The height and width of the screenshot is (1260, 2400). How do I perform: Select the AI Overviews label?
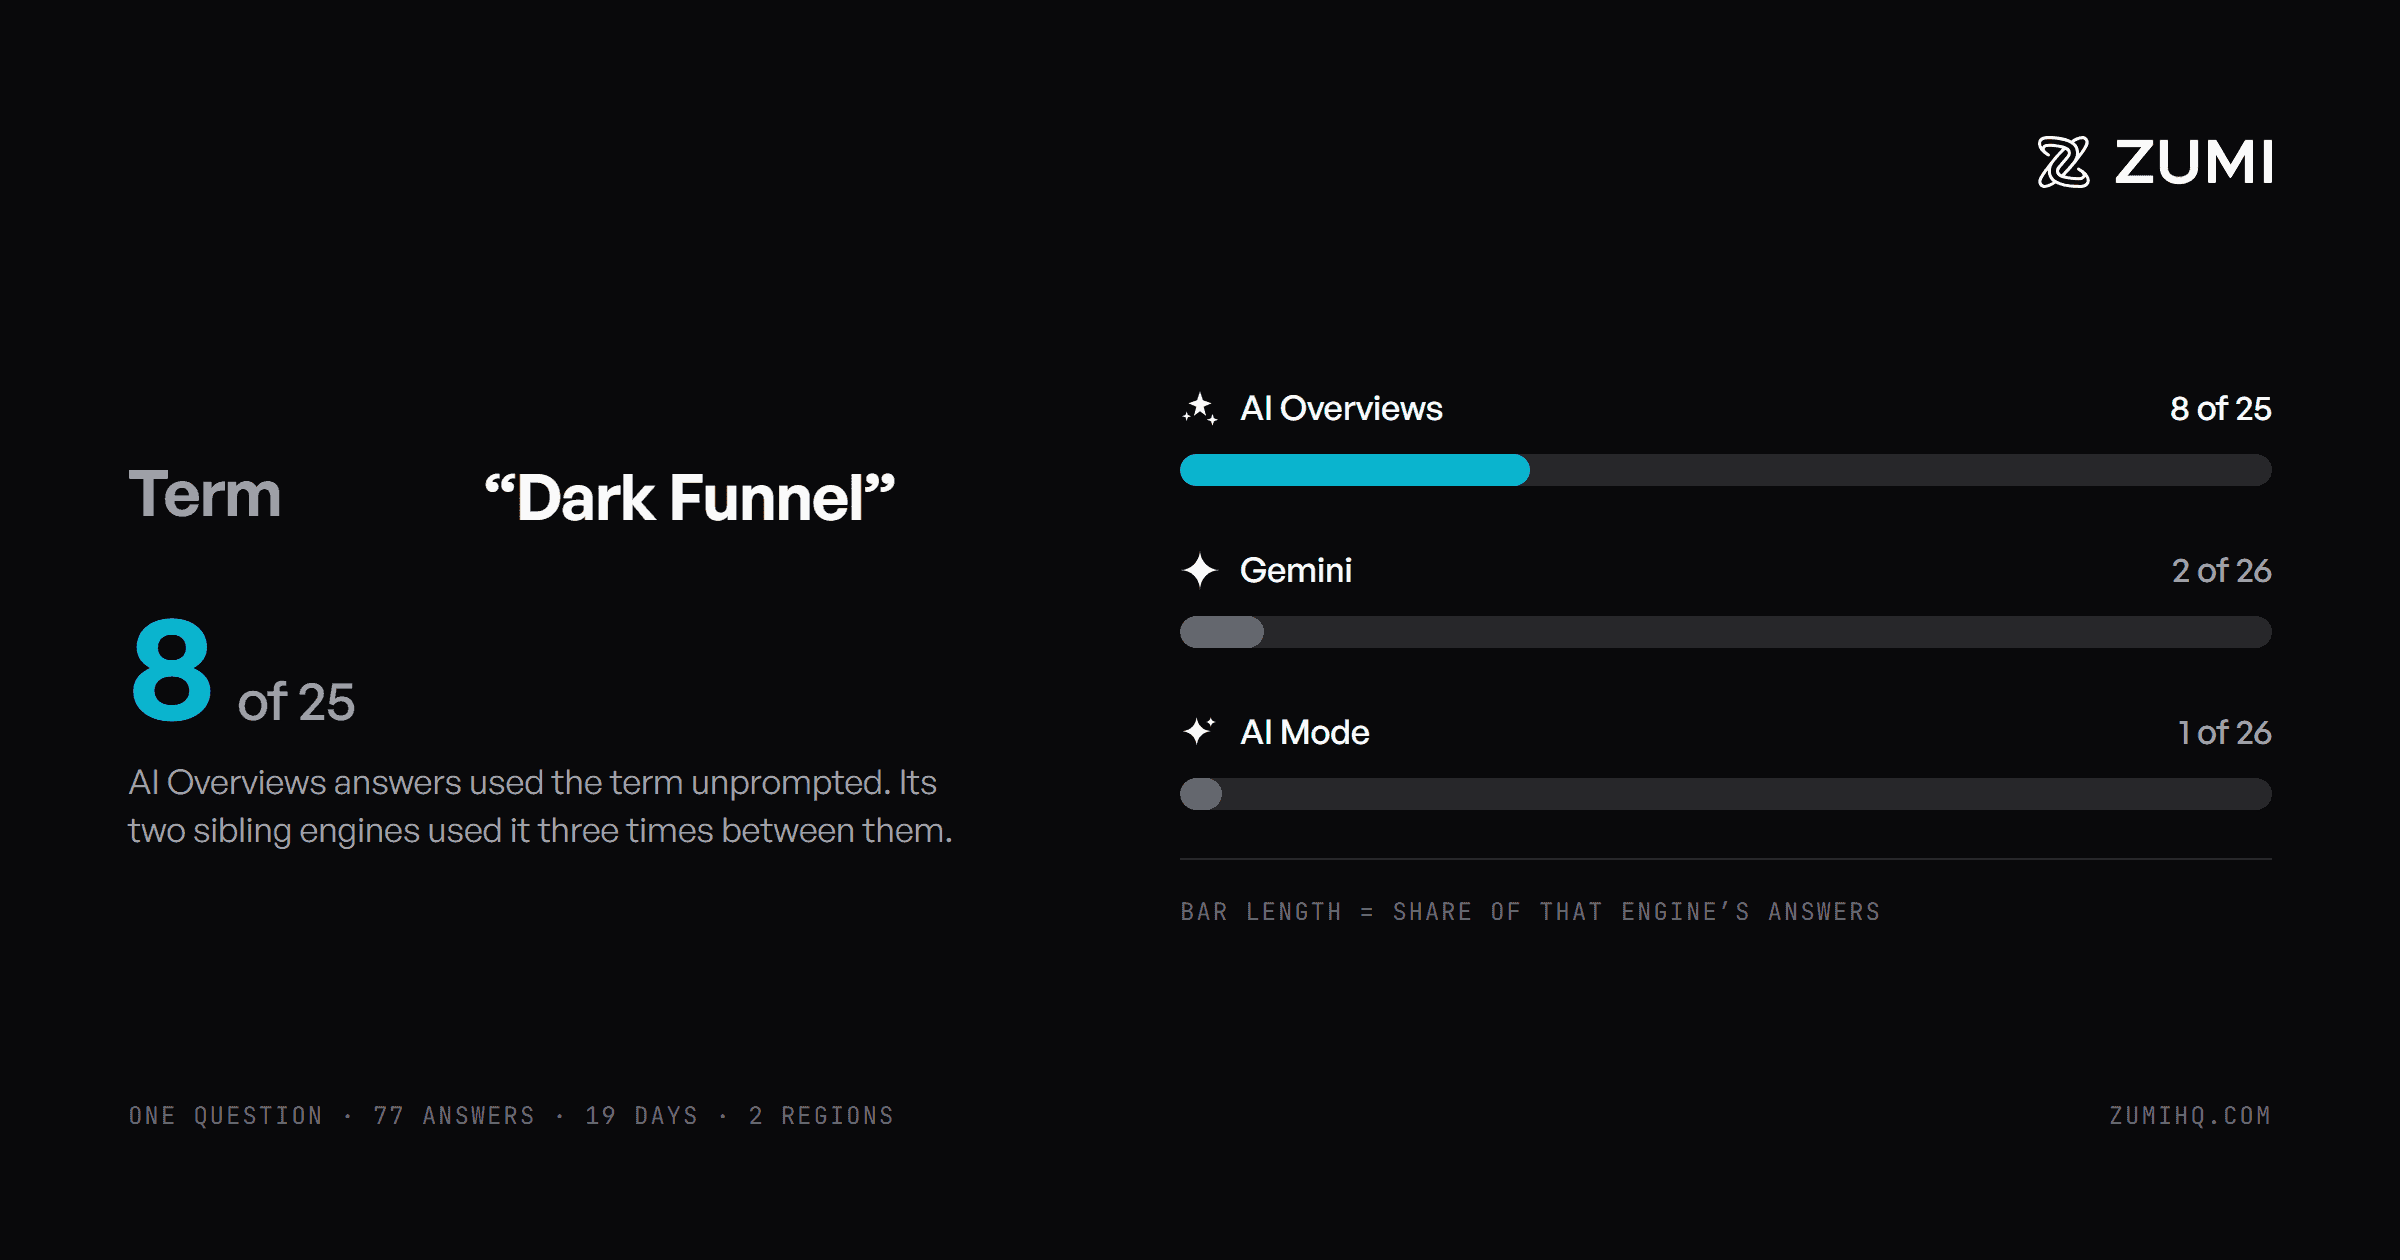coord(1341,408)
